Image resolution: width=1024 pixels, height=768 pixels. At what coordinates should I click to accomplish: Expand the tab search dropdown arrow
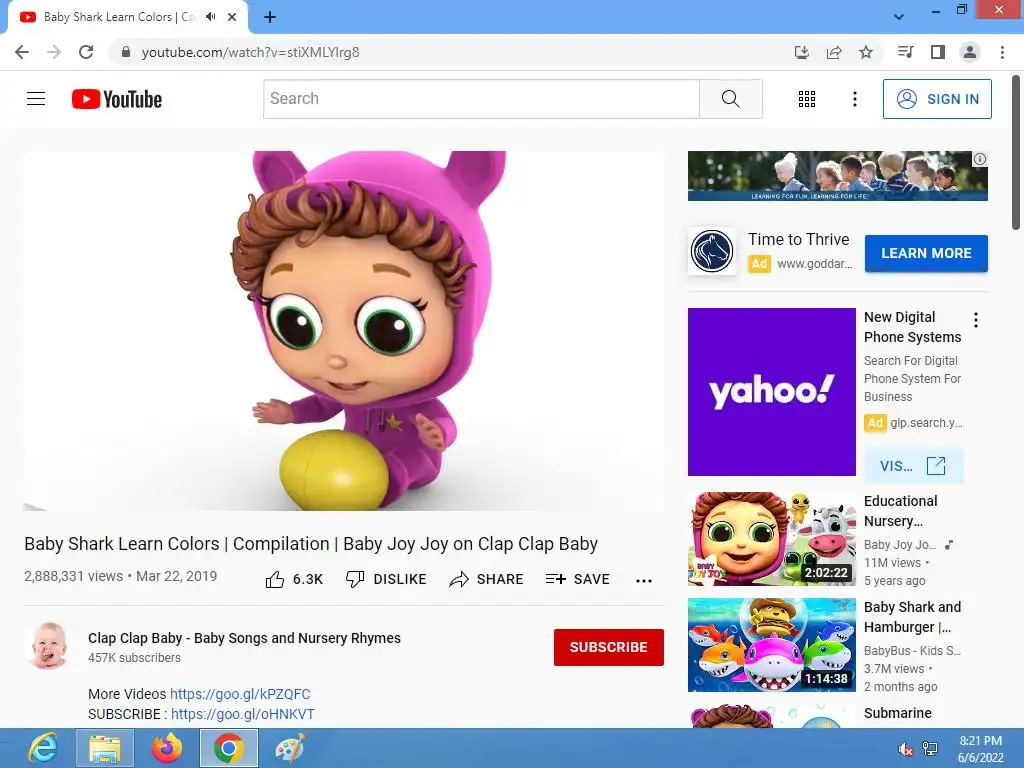point(899,17)
